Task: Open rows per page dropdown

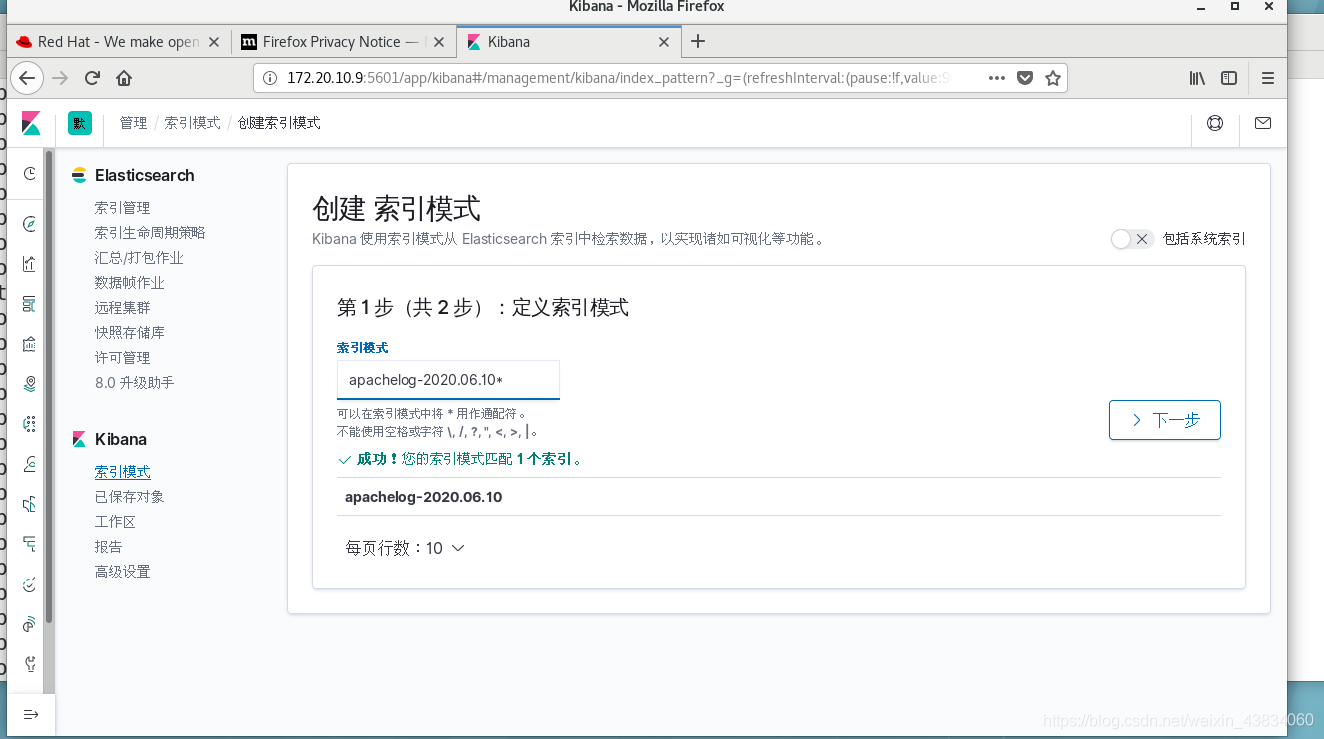Action: pos(405,548)
